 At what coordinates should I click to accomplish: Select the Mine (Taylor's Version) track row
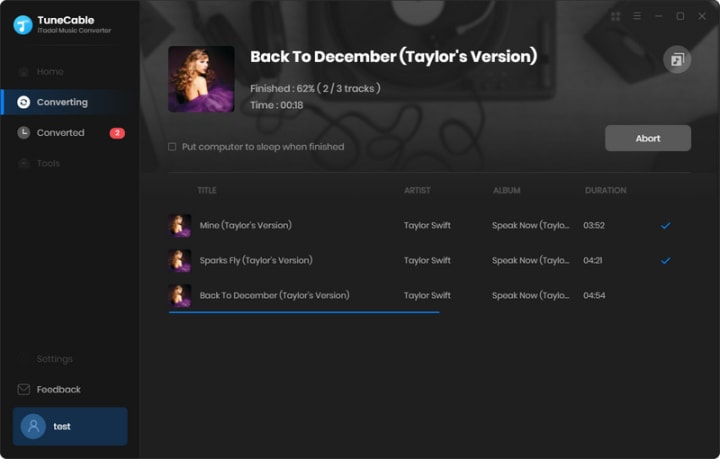(429, 225)
